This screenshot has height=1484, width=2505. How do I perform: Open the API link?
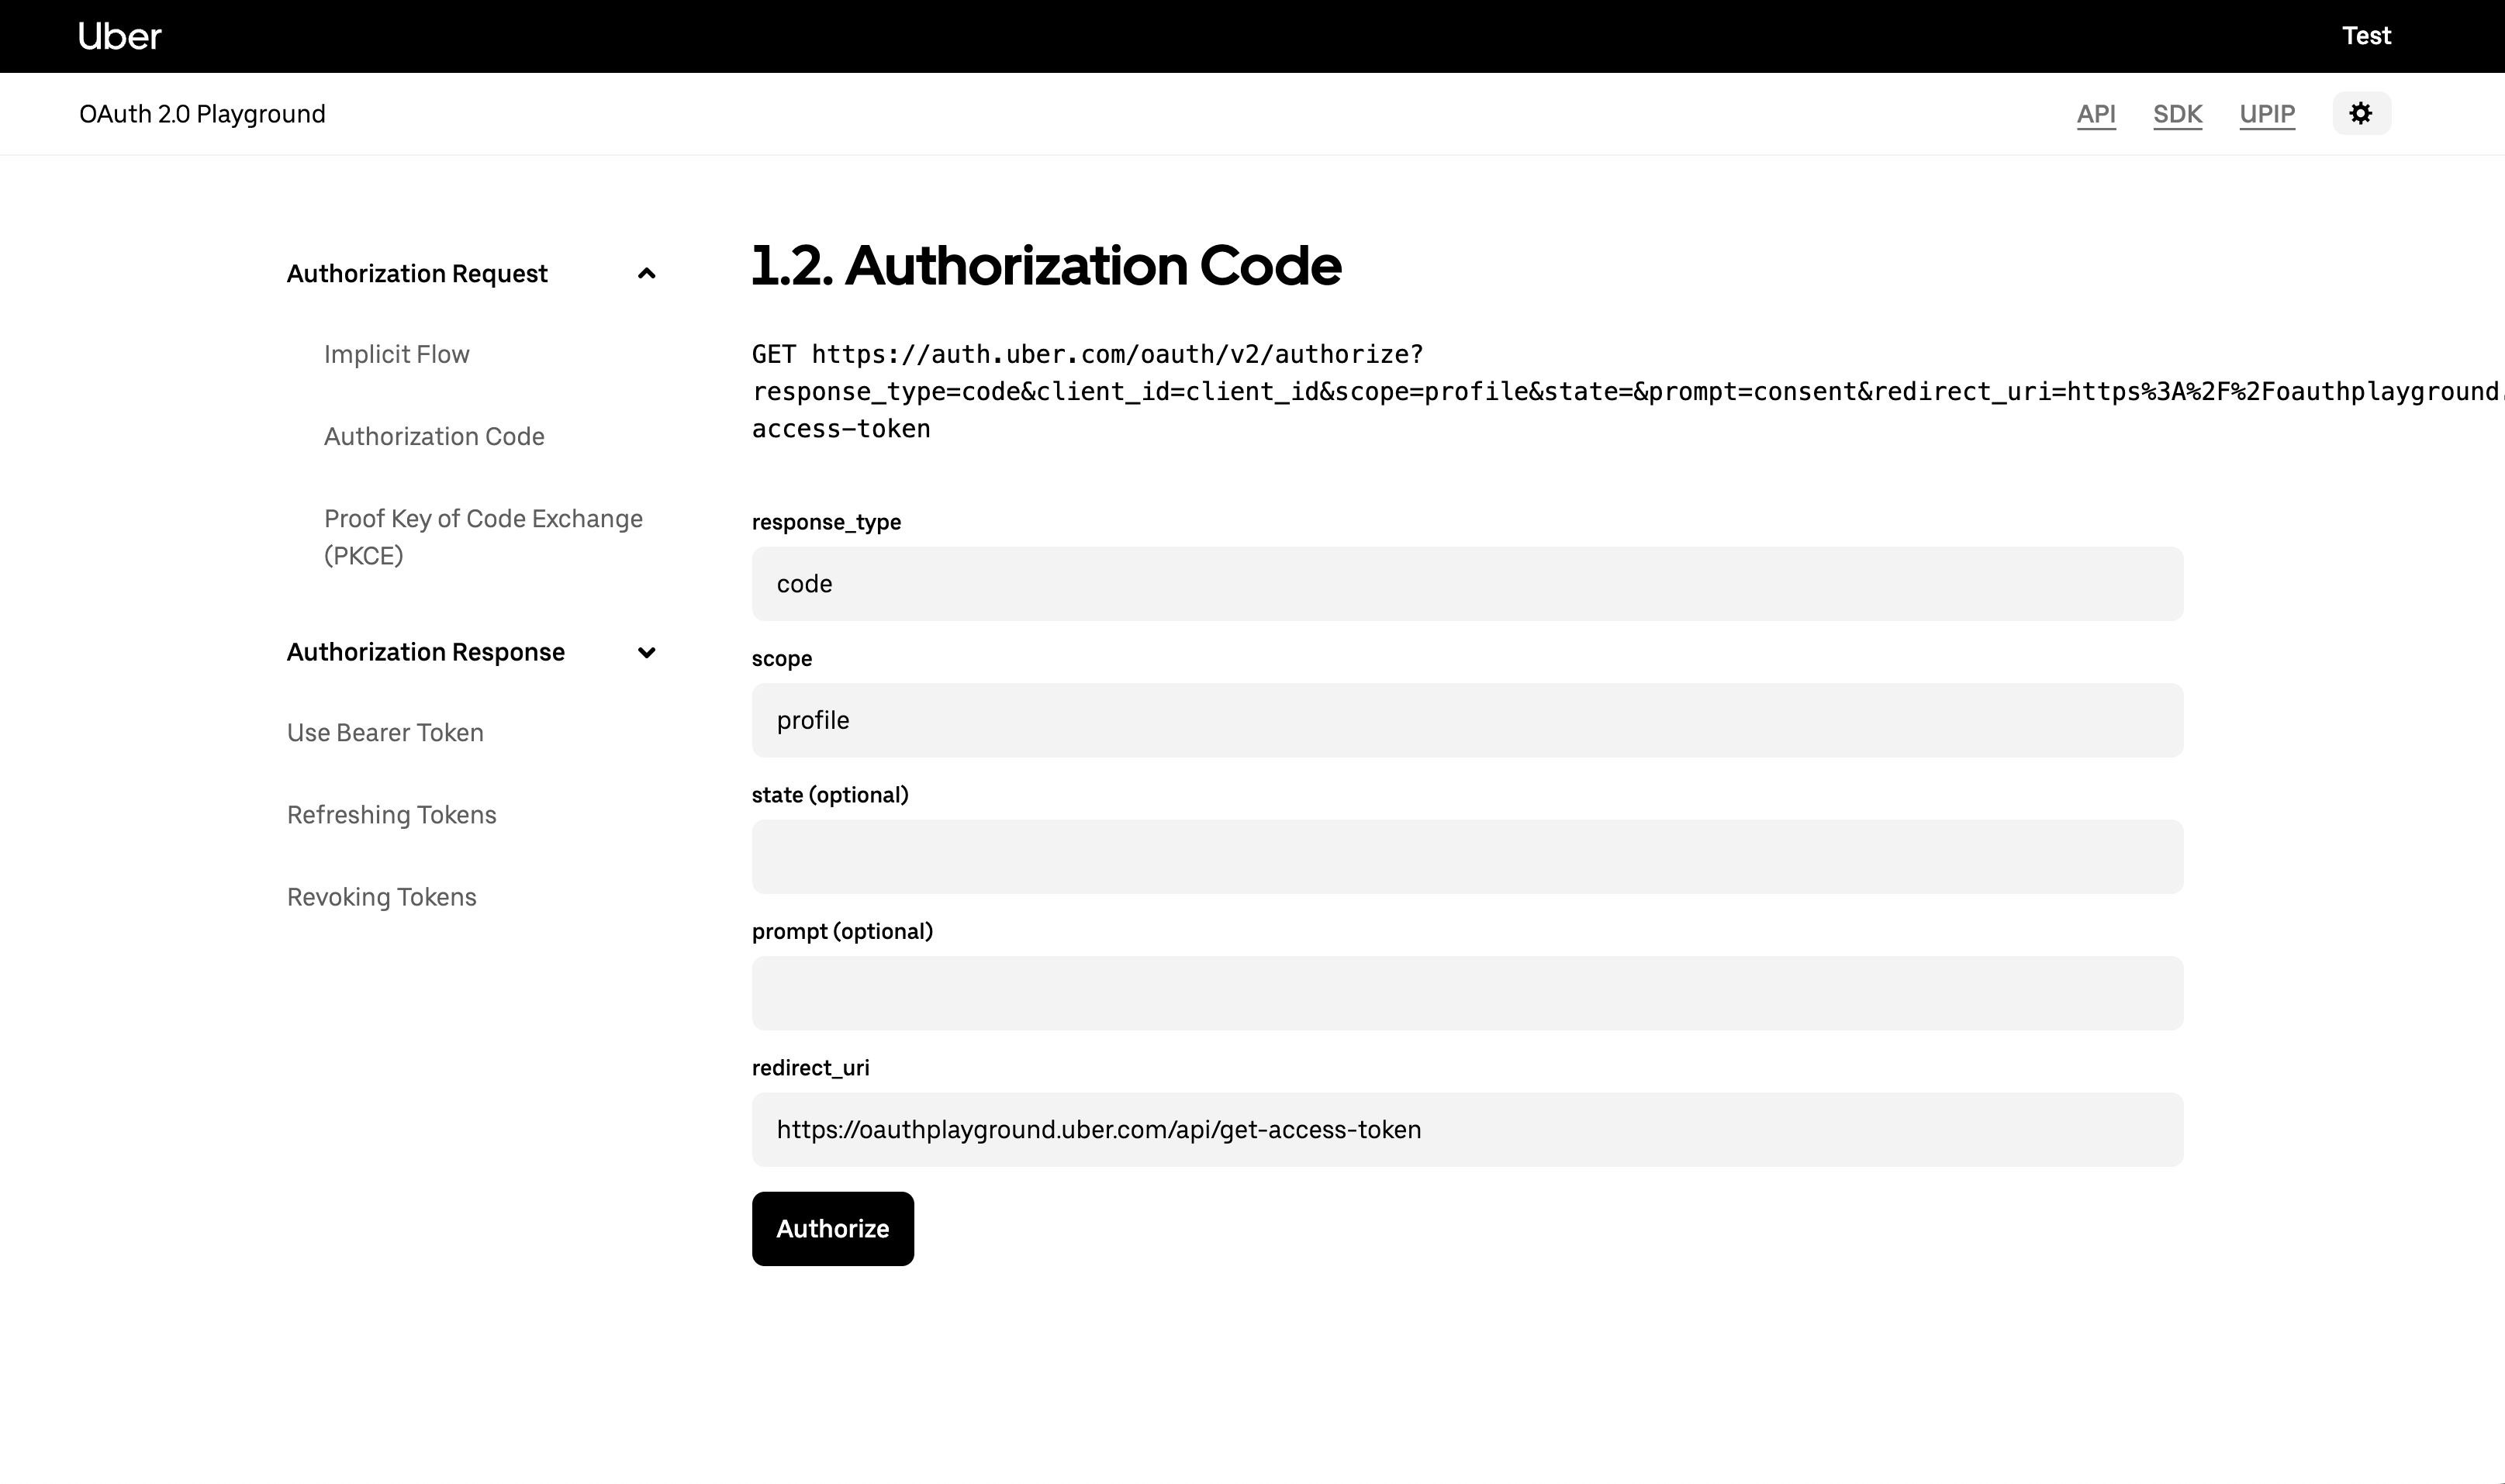[x=2096, y=114]
